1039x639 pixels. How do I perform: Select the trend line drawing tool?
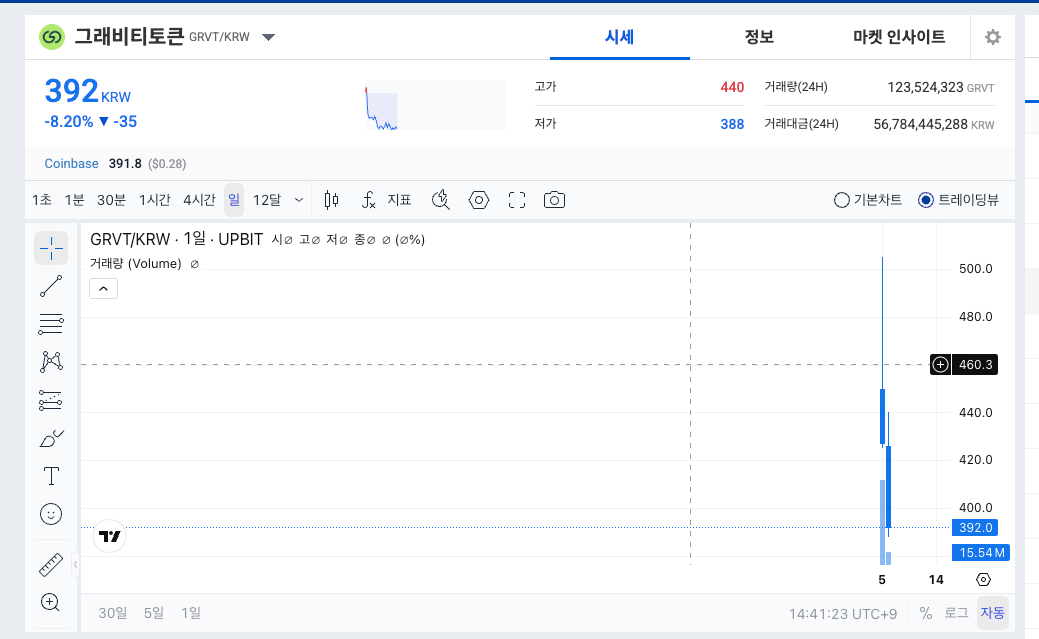click(51, 286)
